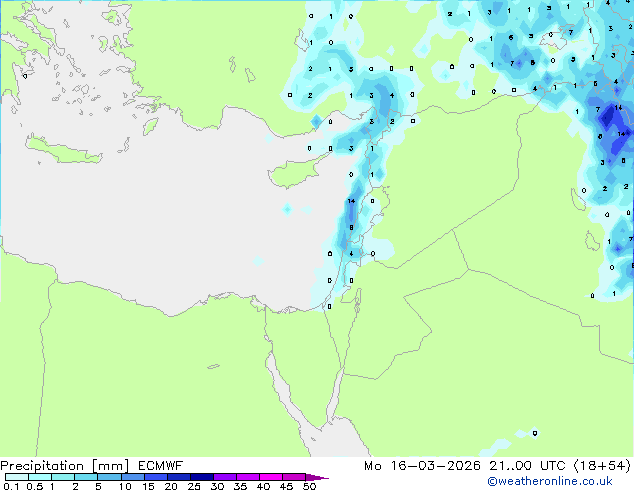Select the 35 to 40 mm legend swatch
Screen dimensions: 634x490
(x=248, y=477)
